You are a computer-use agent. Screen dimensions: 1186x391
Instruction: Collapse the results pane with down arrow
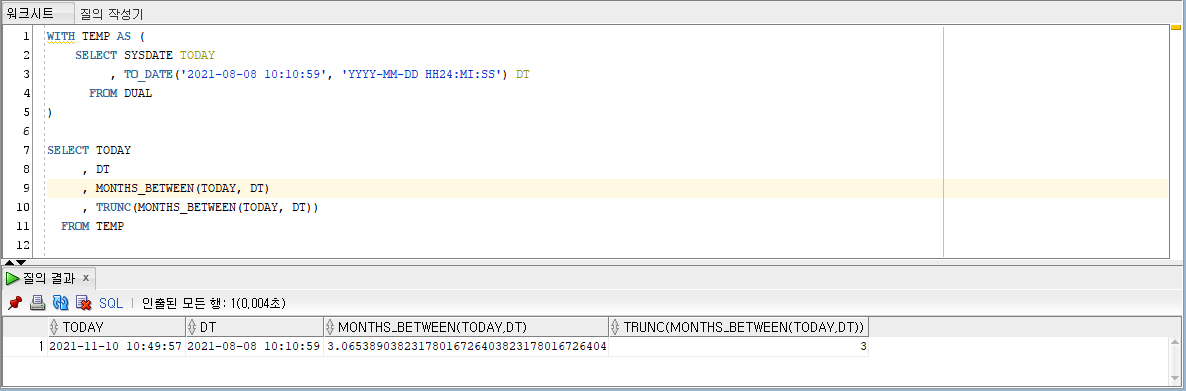(x=20, y=262)
